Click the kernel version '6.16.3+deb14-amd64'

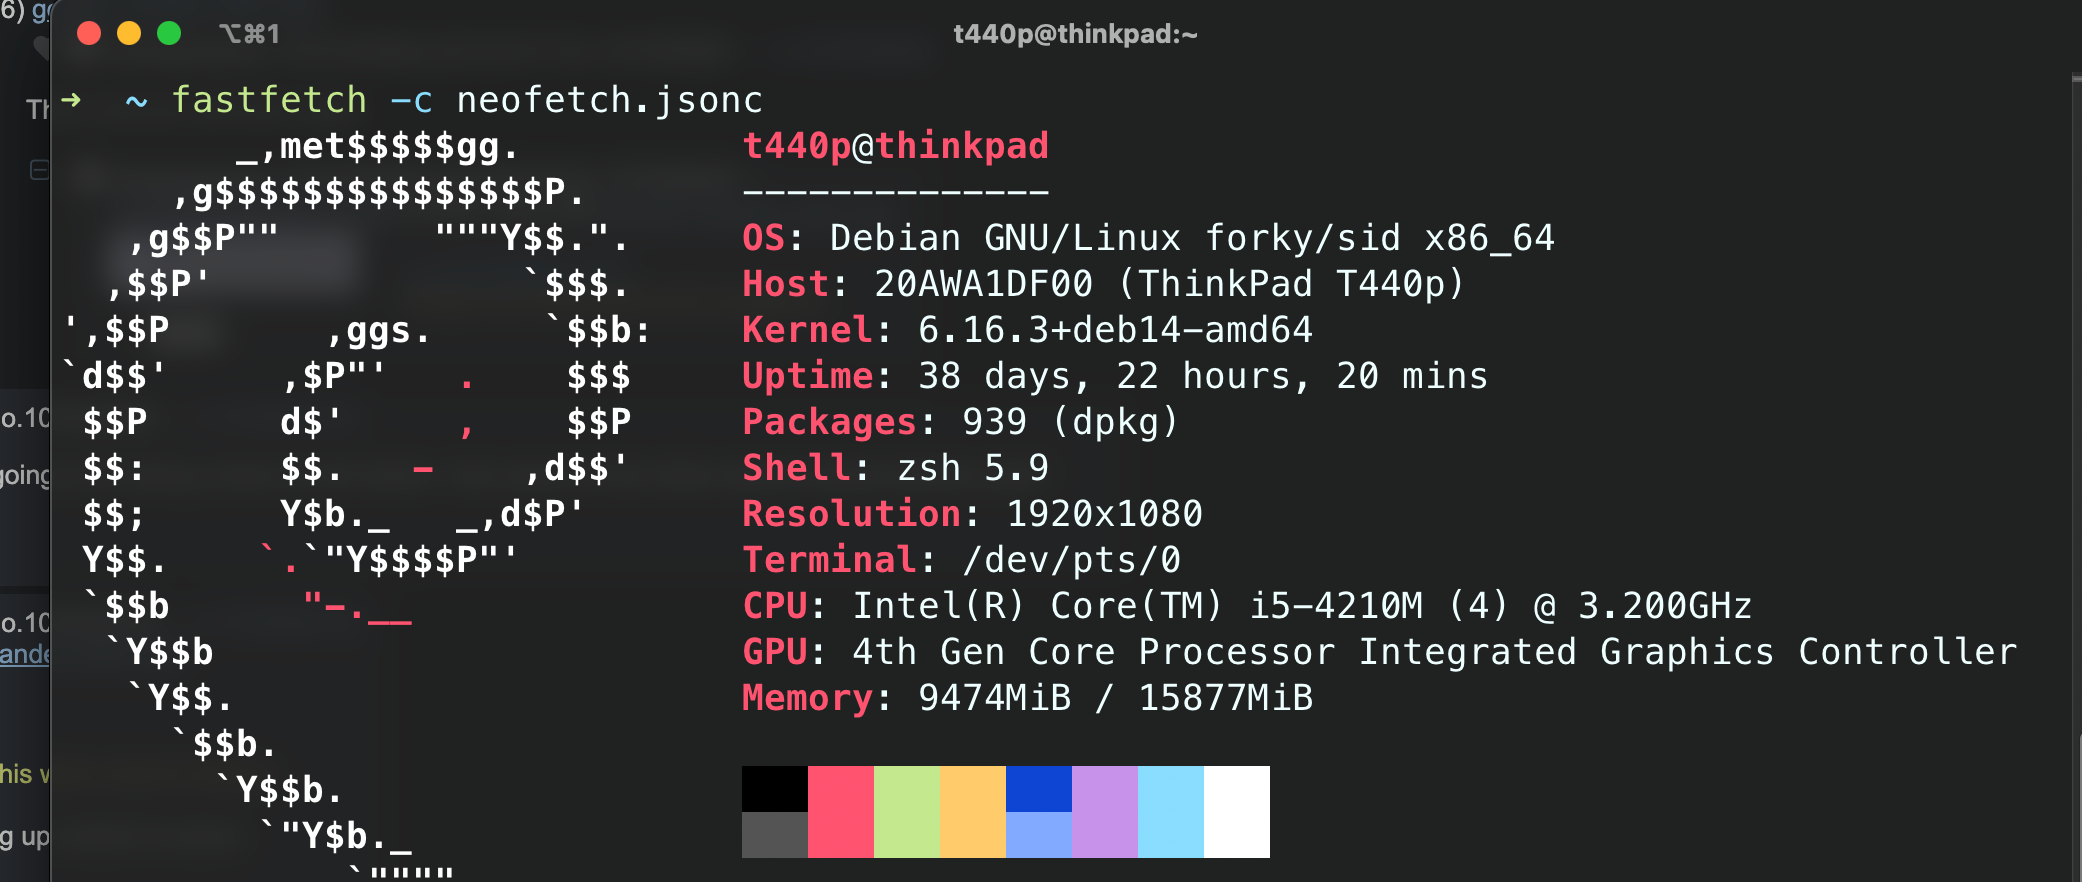pos(1115,330)
